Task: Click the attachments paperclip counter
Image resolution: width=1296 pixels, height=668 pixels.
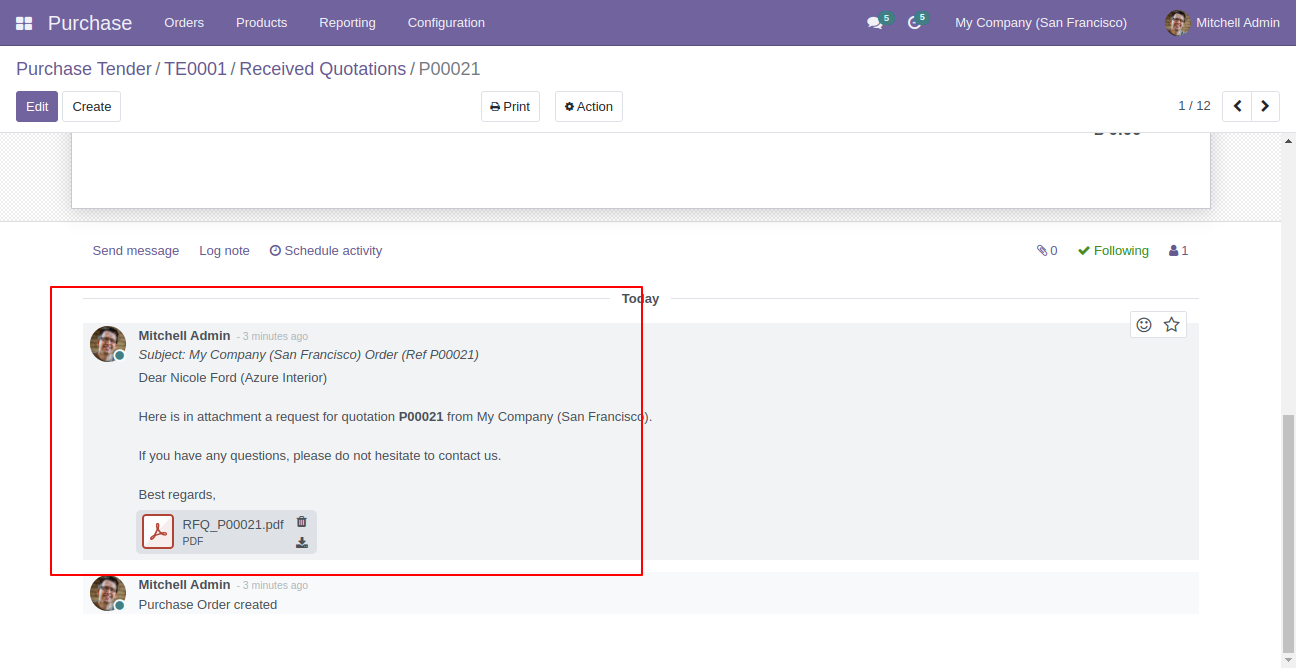Action: (x=1047, y=251)
